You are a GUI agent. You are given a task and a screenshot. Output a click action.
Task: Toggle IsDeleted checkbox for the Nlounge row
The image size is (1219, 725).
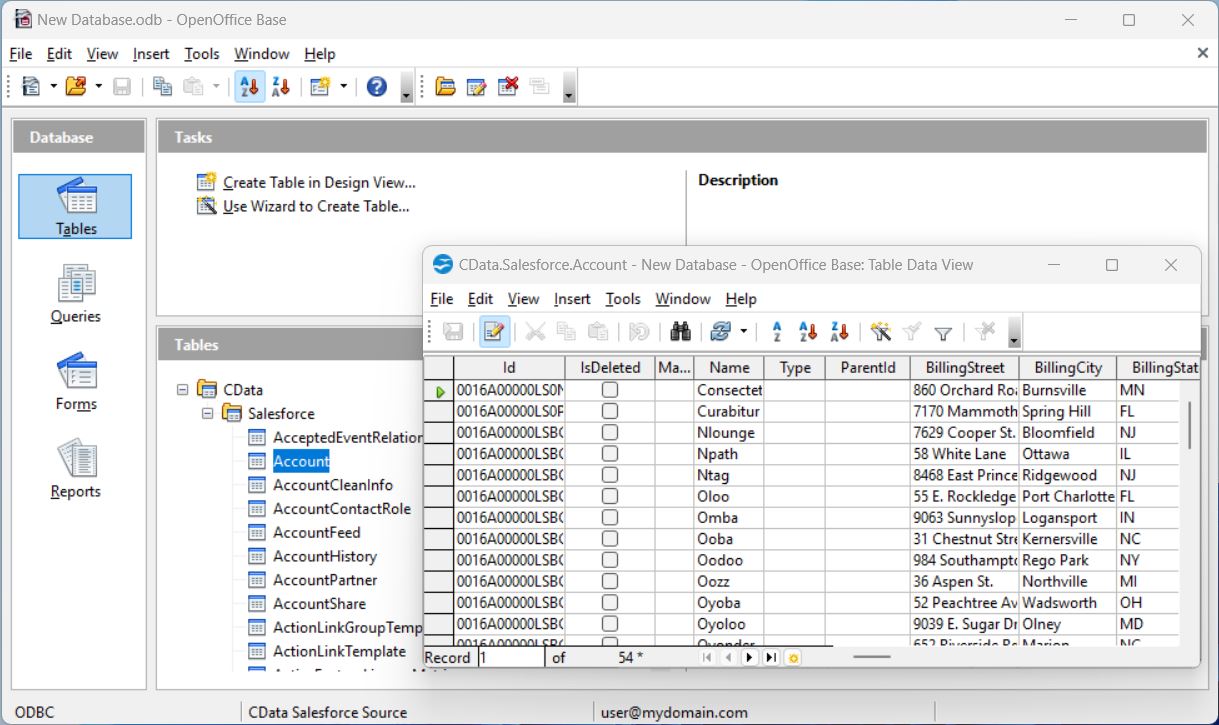click(609, 433)
